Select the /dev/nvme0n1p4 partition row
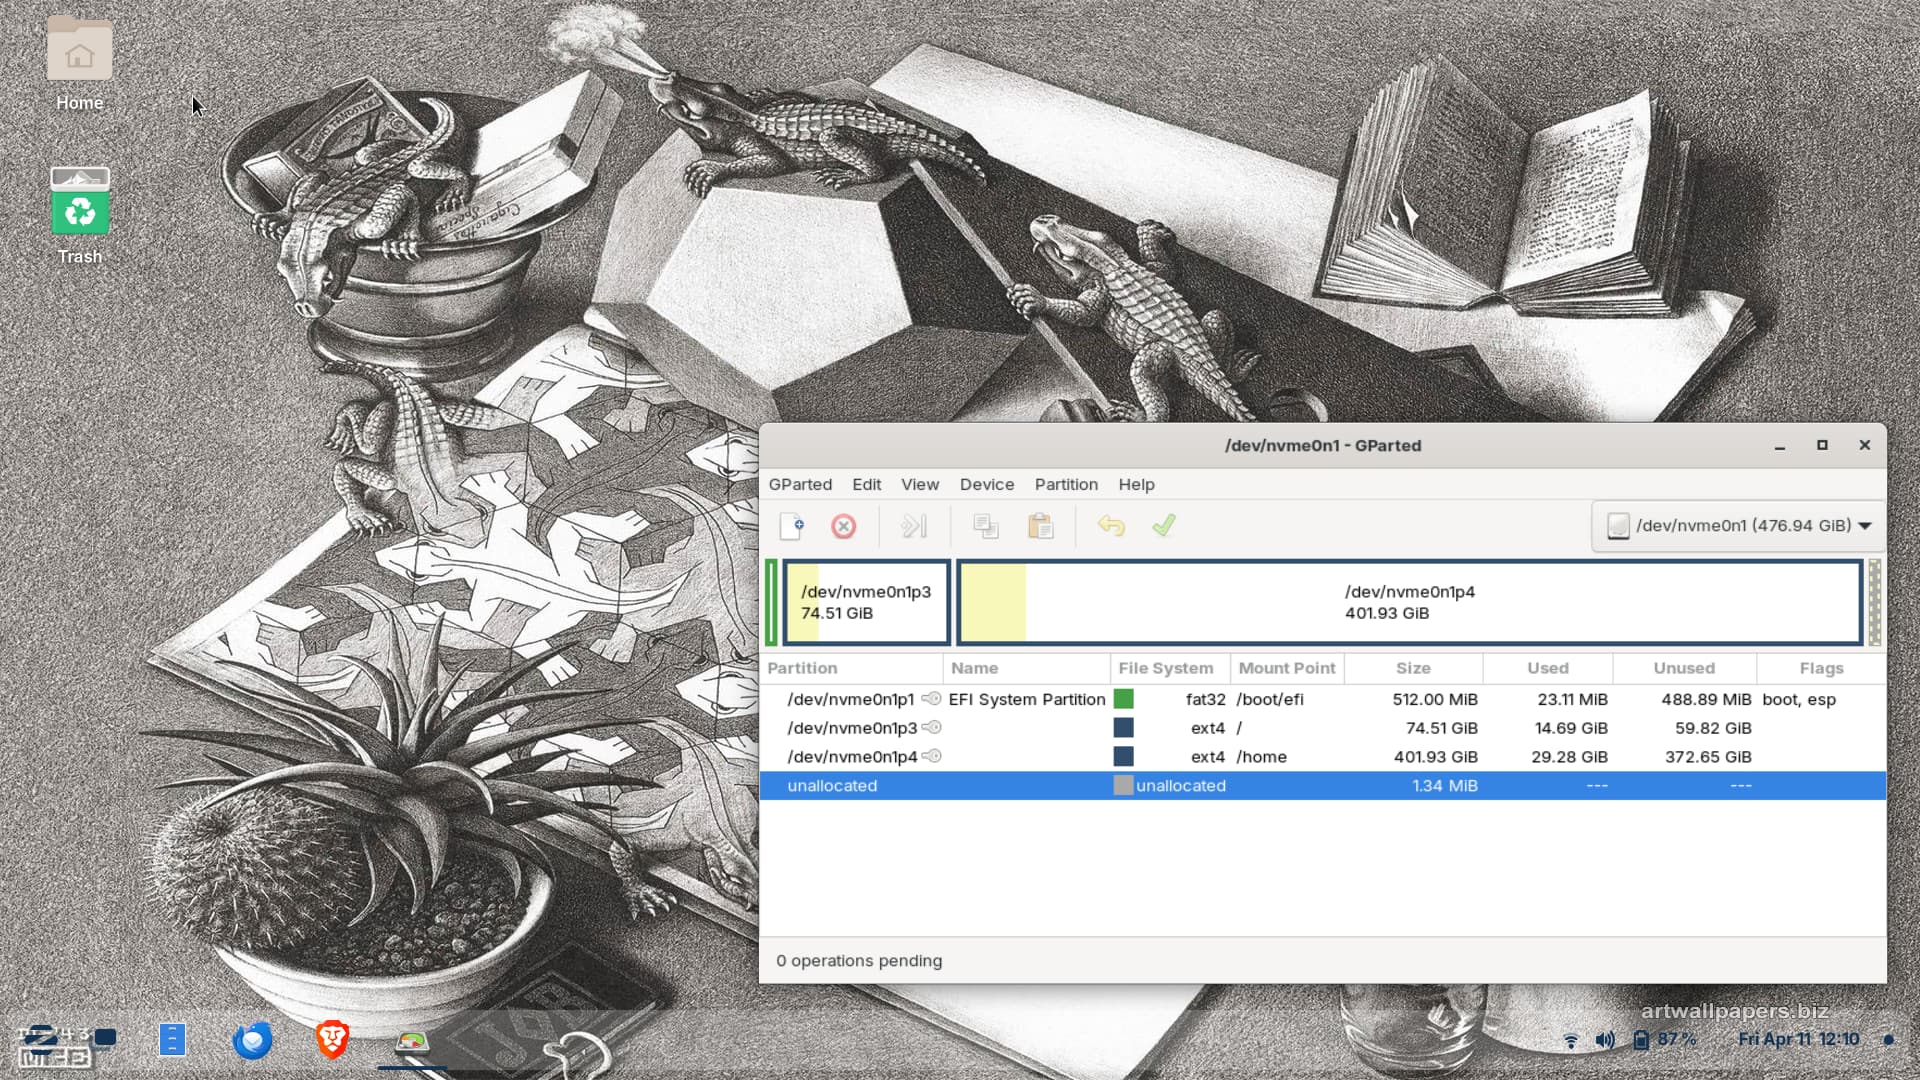The width and height of the screenshot is (1920, 1080). click(1322, 756)
